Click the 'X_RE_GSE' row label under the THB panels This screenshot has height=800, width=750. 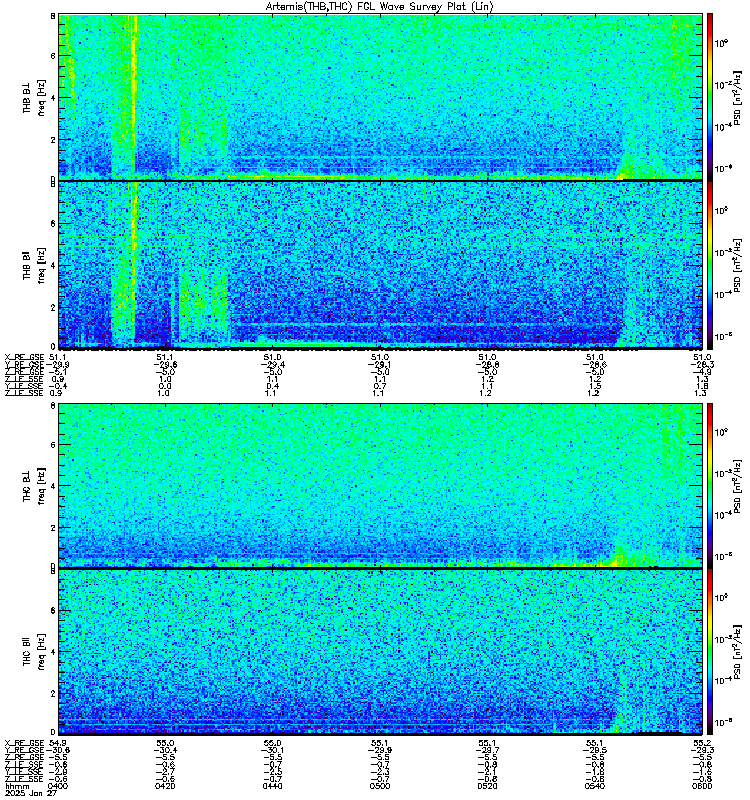24,357
